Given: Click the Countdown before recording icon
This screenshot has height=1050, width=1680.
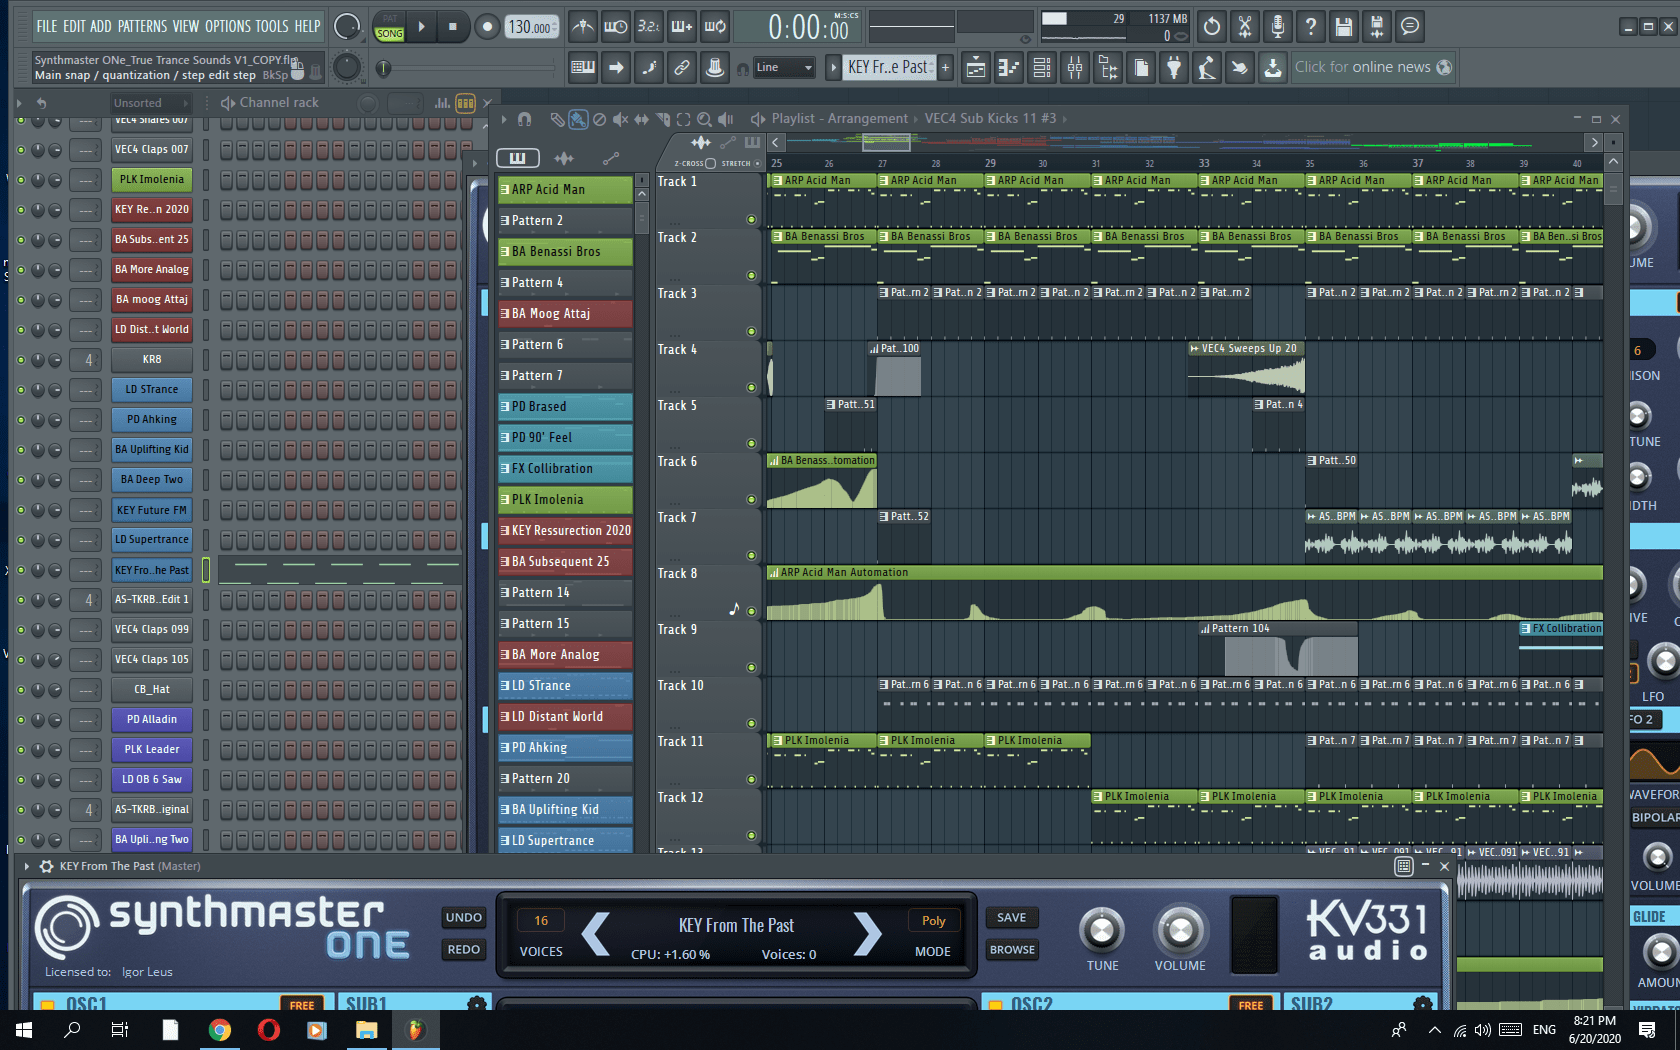Looking at the screenshot, I should 649,26.
